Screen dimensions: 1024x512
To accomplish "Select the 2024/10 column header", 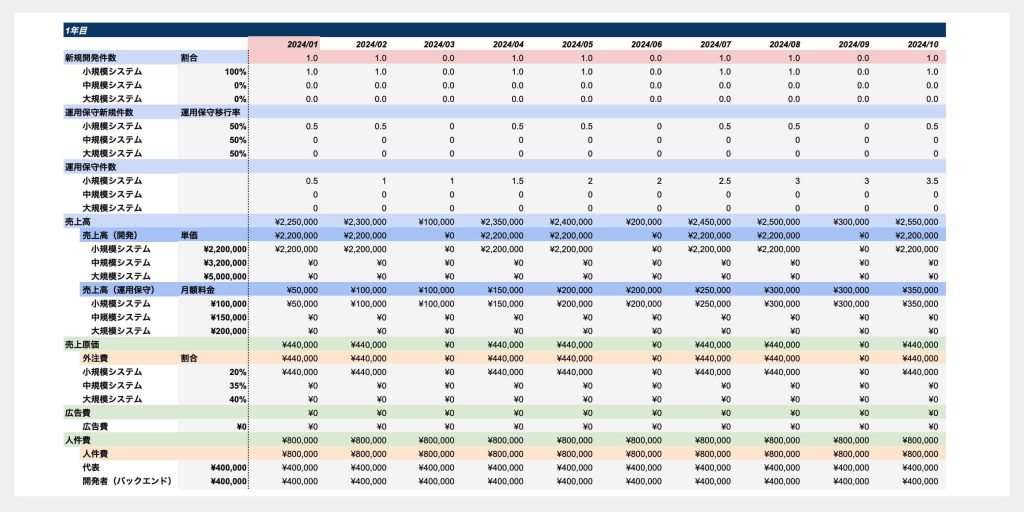I will (x=922, y=45).
